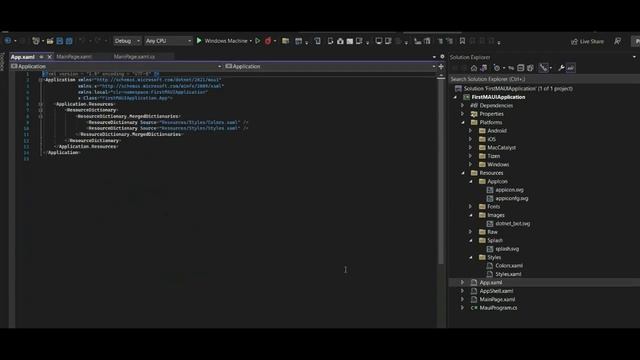This screenshot has width=640, height=360.
Task: Select Colors.xaml file
Action: (x=509, y=266)
